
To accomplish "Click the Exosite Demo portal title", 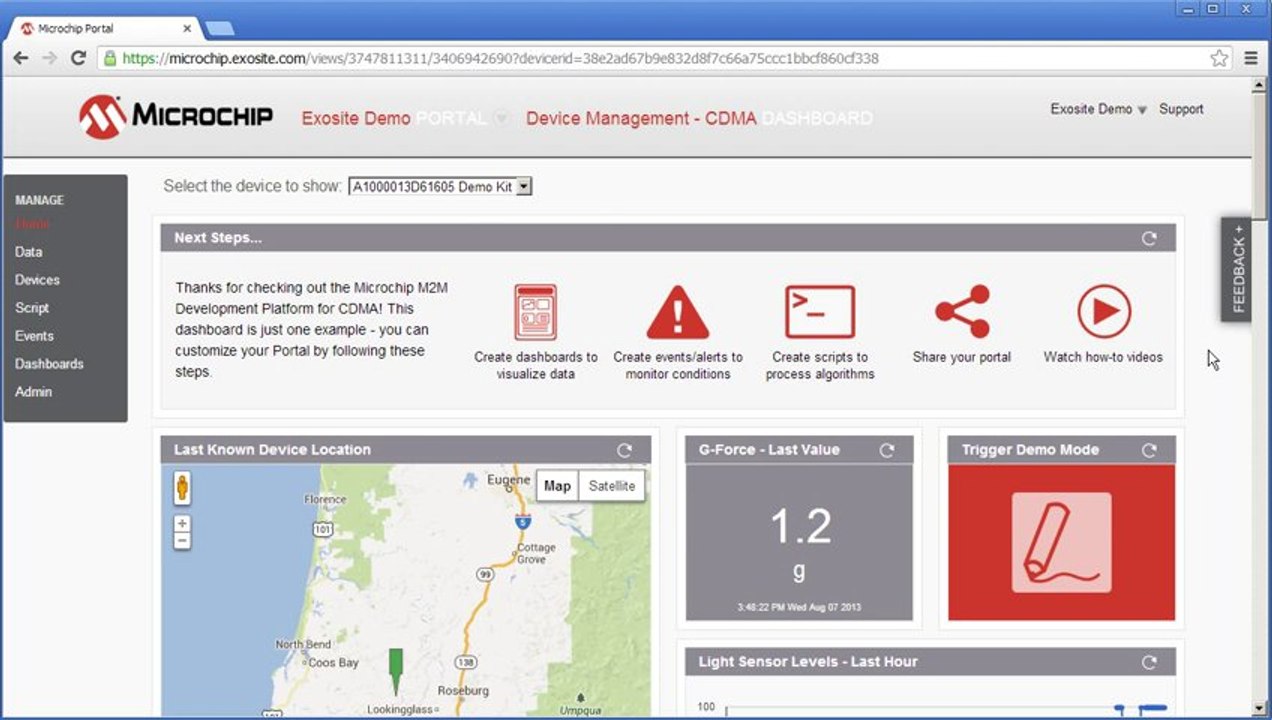I will 356,118.
